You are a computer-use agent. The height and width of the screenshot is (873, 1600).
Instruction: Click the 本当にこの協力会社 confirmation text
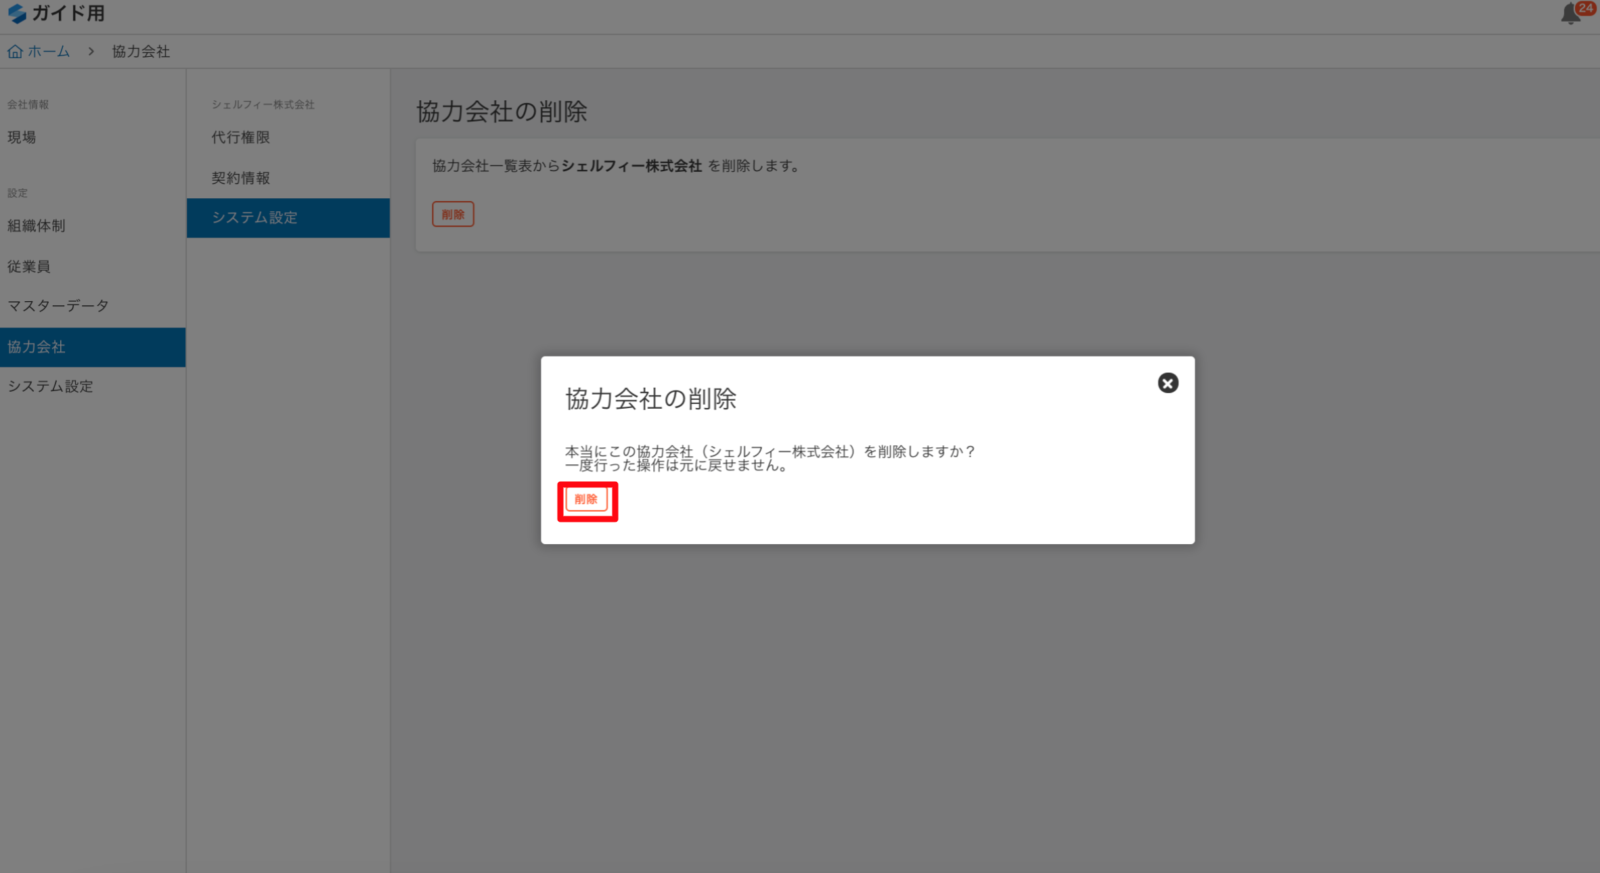tap(770, 452)
